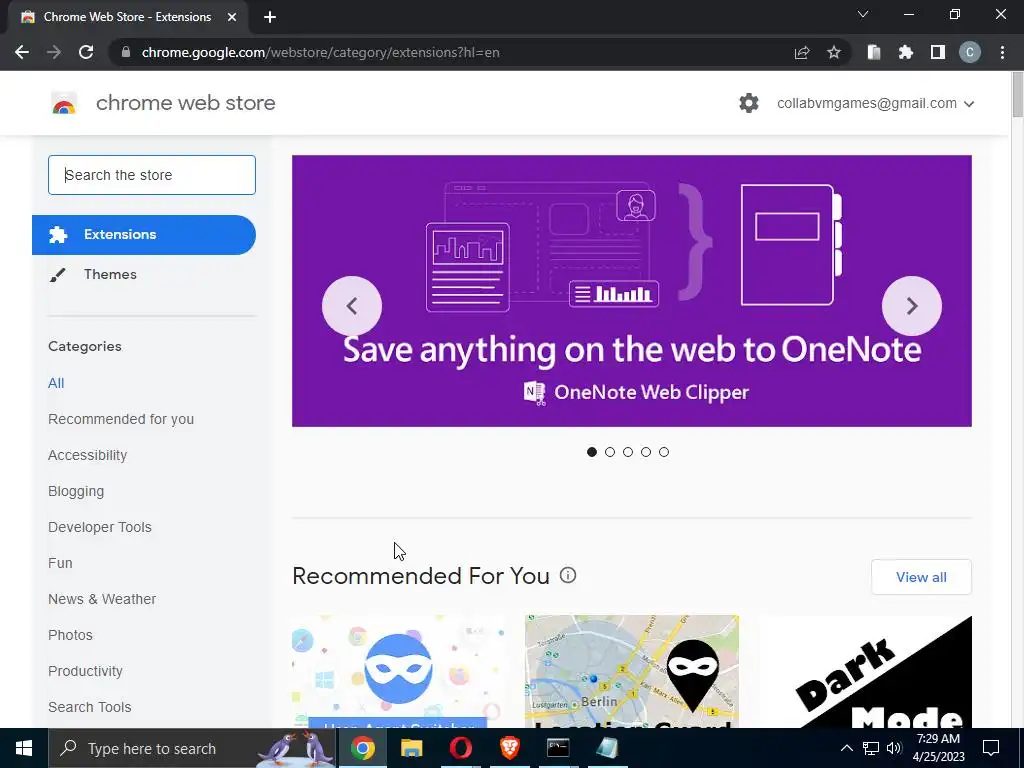Select the third carousel dot
1024x768 pixels.
point(628,452)
